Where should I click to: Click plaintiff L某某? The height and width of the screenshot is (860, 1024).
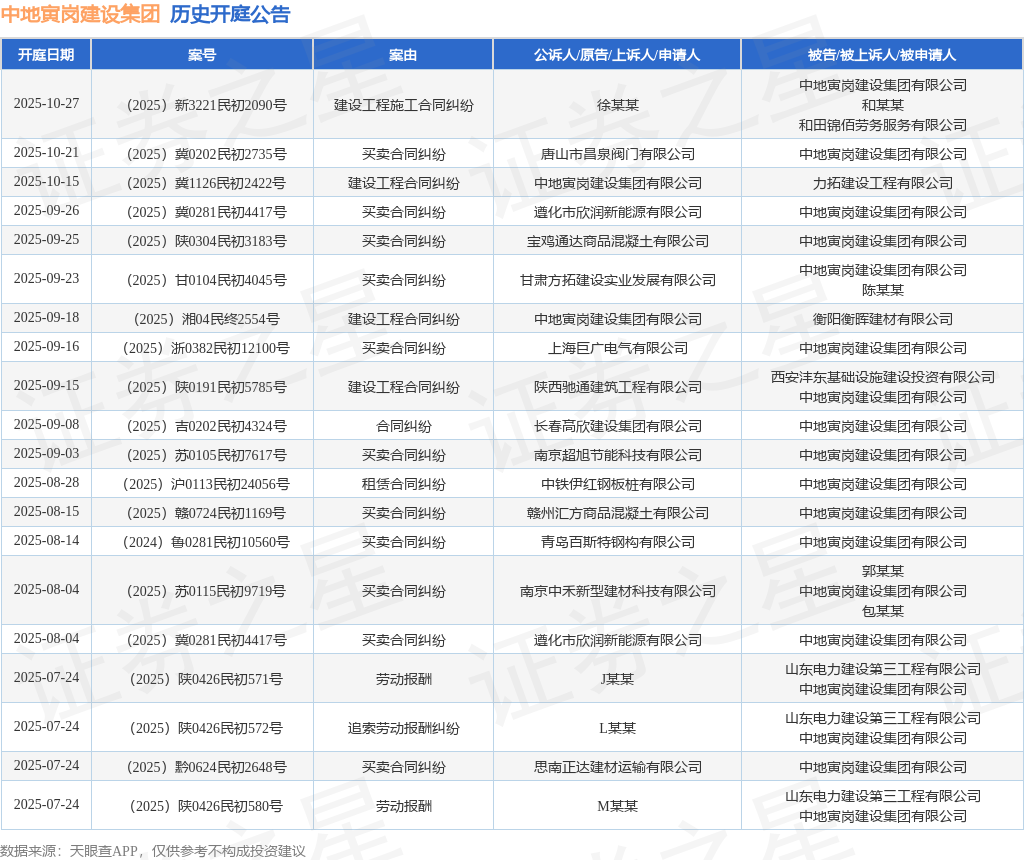(x=618, y=728)
